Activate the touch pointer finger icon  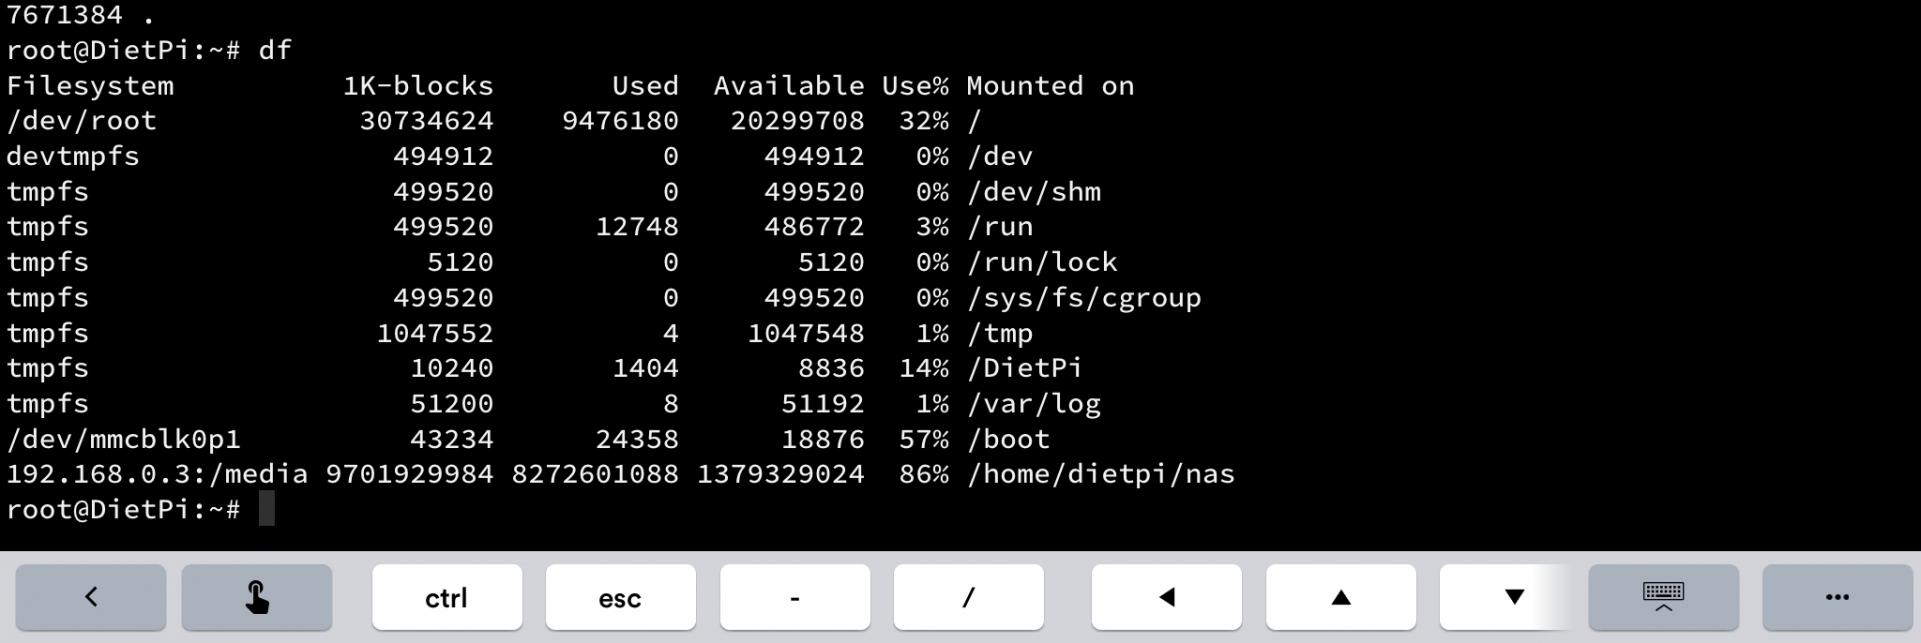[x=256, y=597]
